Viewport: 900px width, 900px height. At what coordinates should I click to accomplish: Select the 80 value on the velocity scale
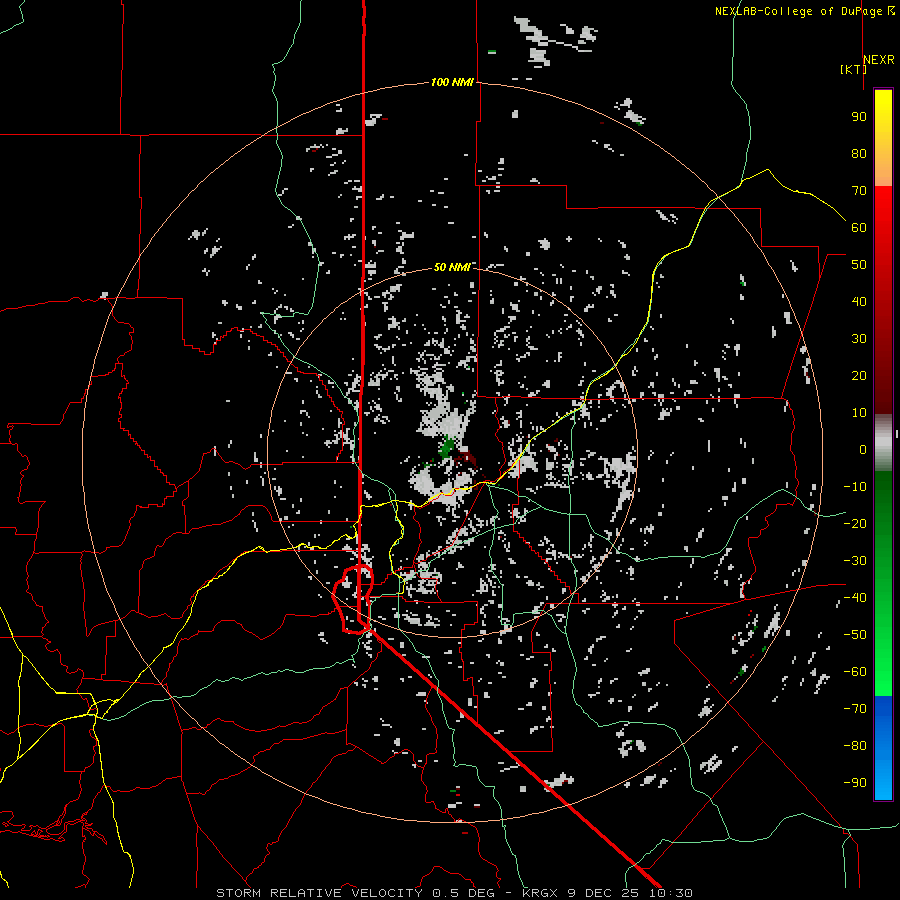click(859, 154)
